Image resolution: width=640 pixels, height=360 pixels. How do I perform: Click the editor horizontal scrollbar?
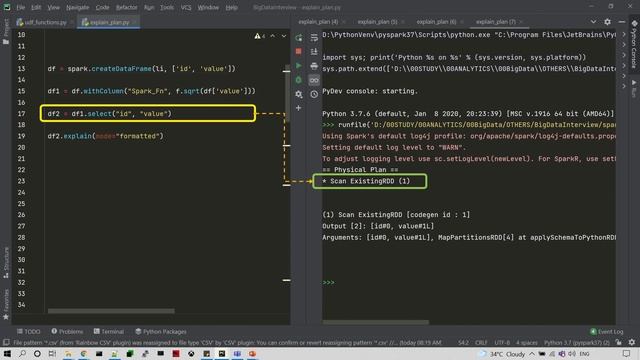(111, 311)
